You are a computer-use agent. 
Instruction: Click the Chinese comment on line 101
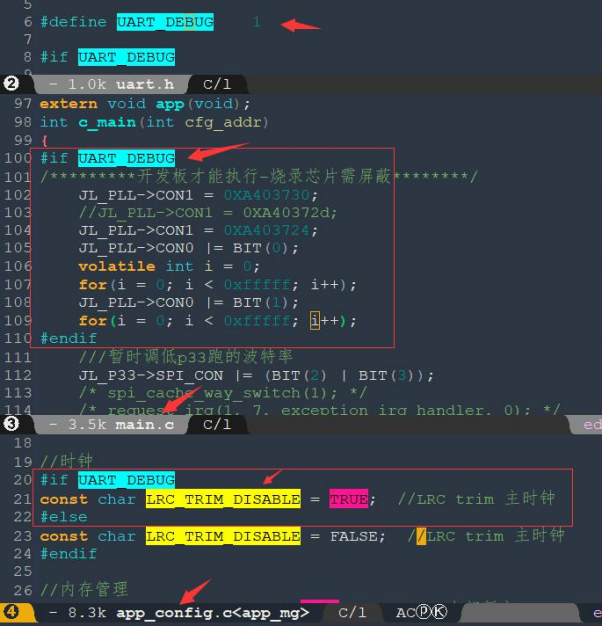259,176
